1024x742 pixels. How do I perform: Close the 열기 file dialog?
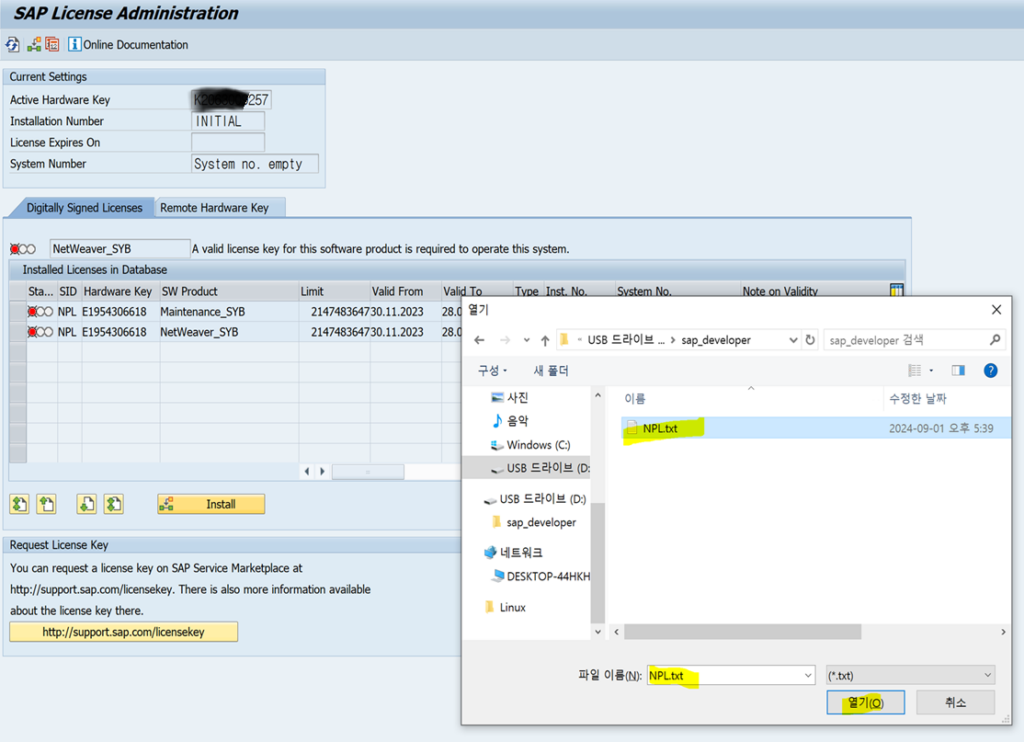(996, 310)
